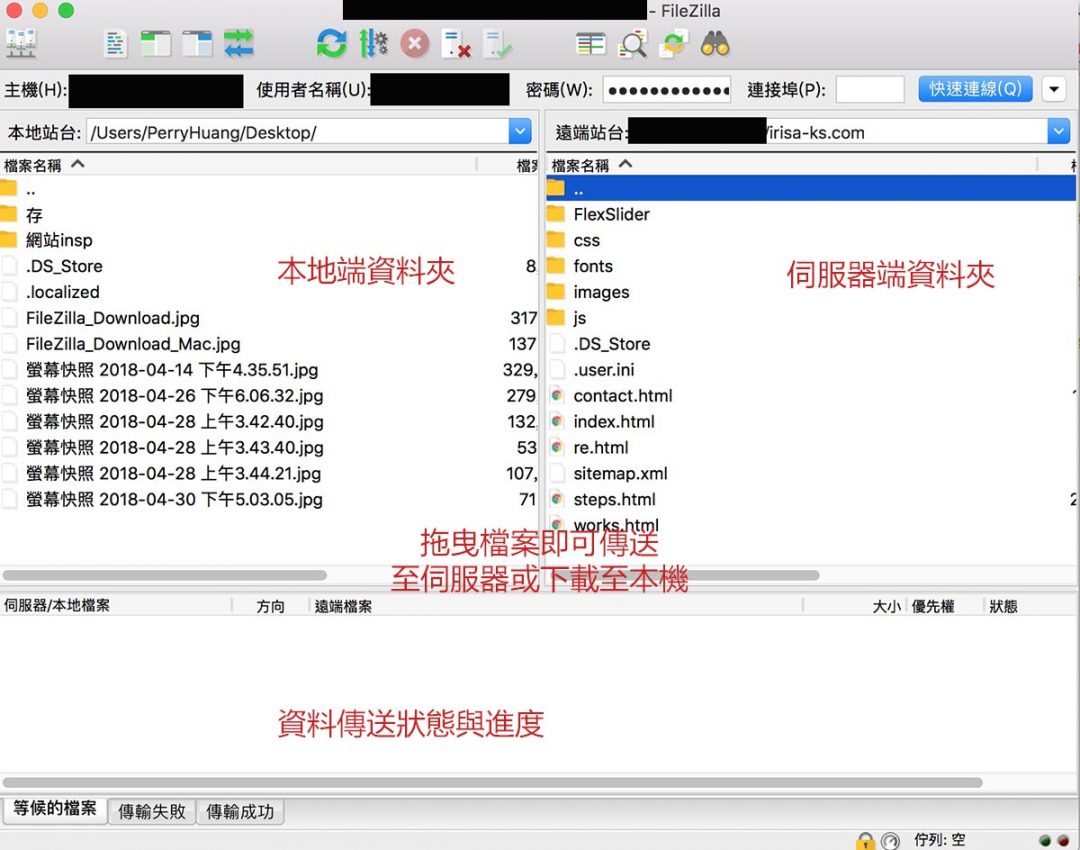1080x850 pixels.
Task: Select remote .DS_Store file
Action: click(x=811, y=344)
